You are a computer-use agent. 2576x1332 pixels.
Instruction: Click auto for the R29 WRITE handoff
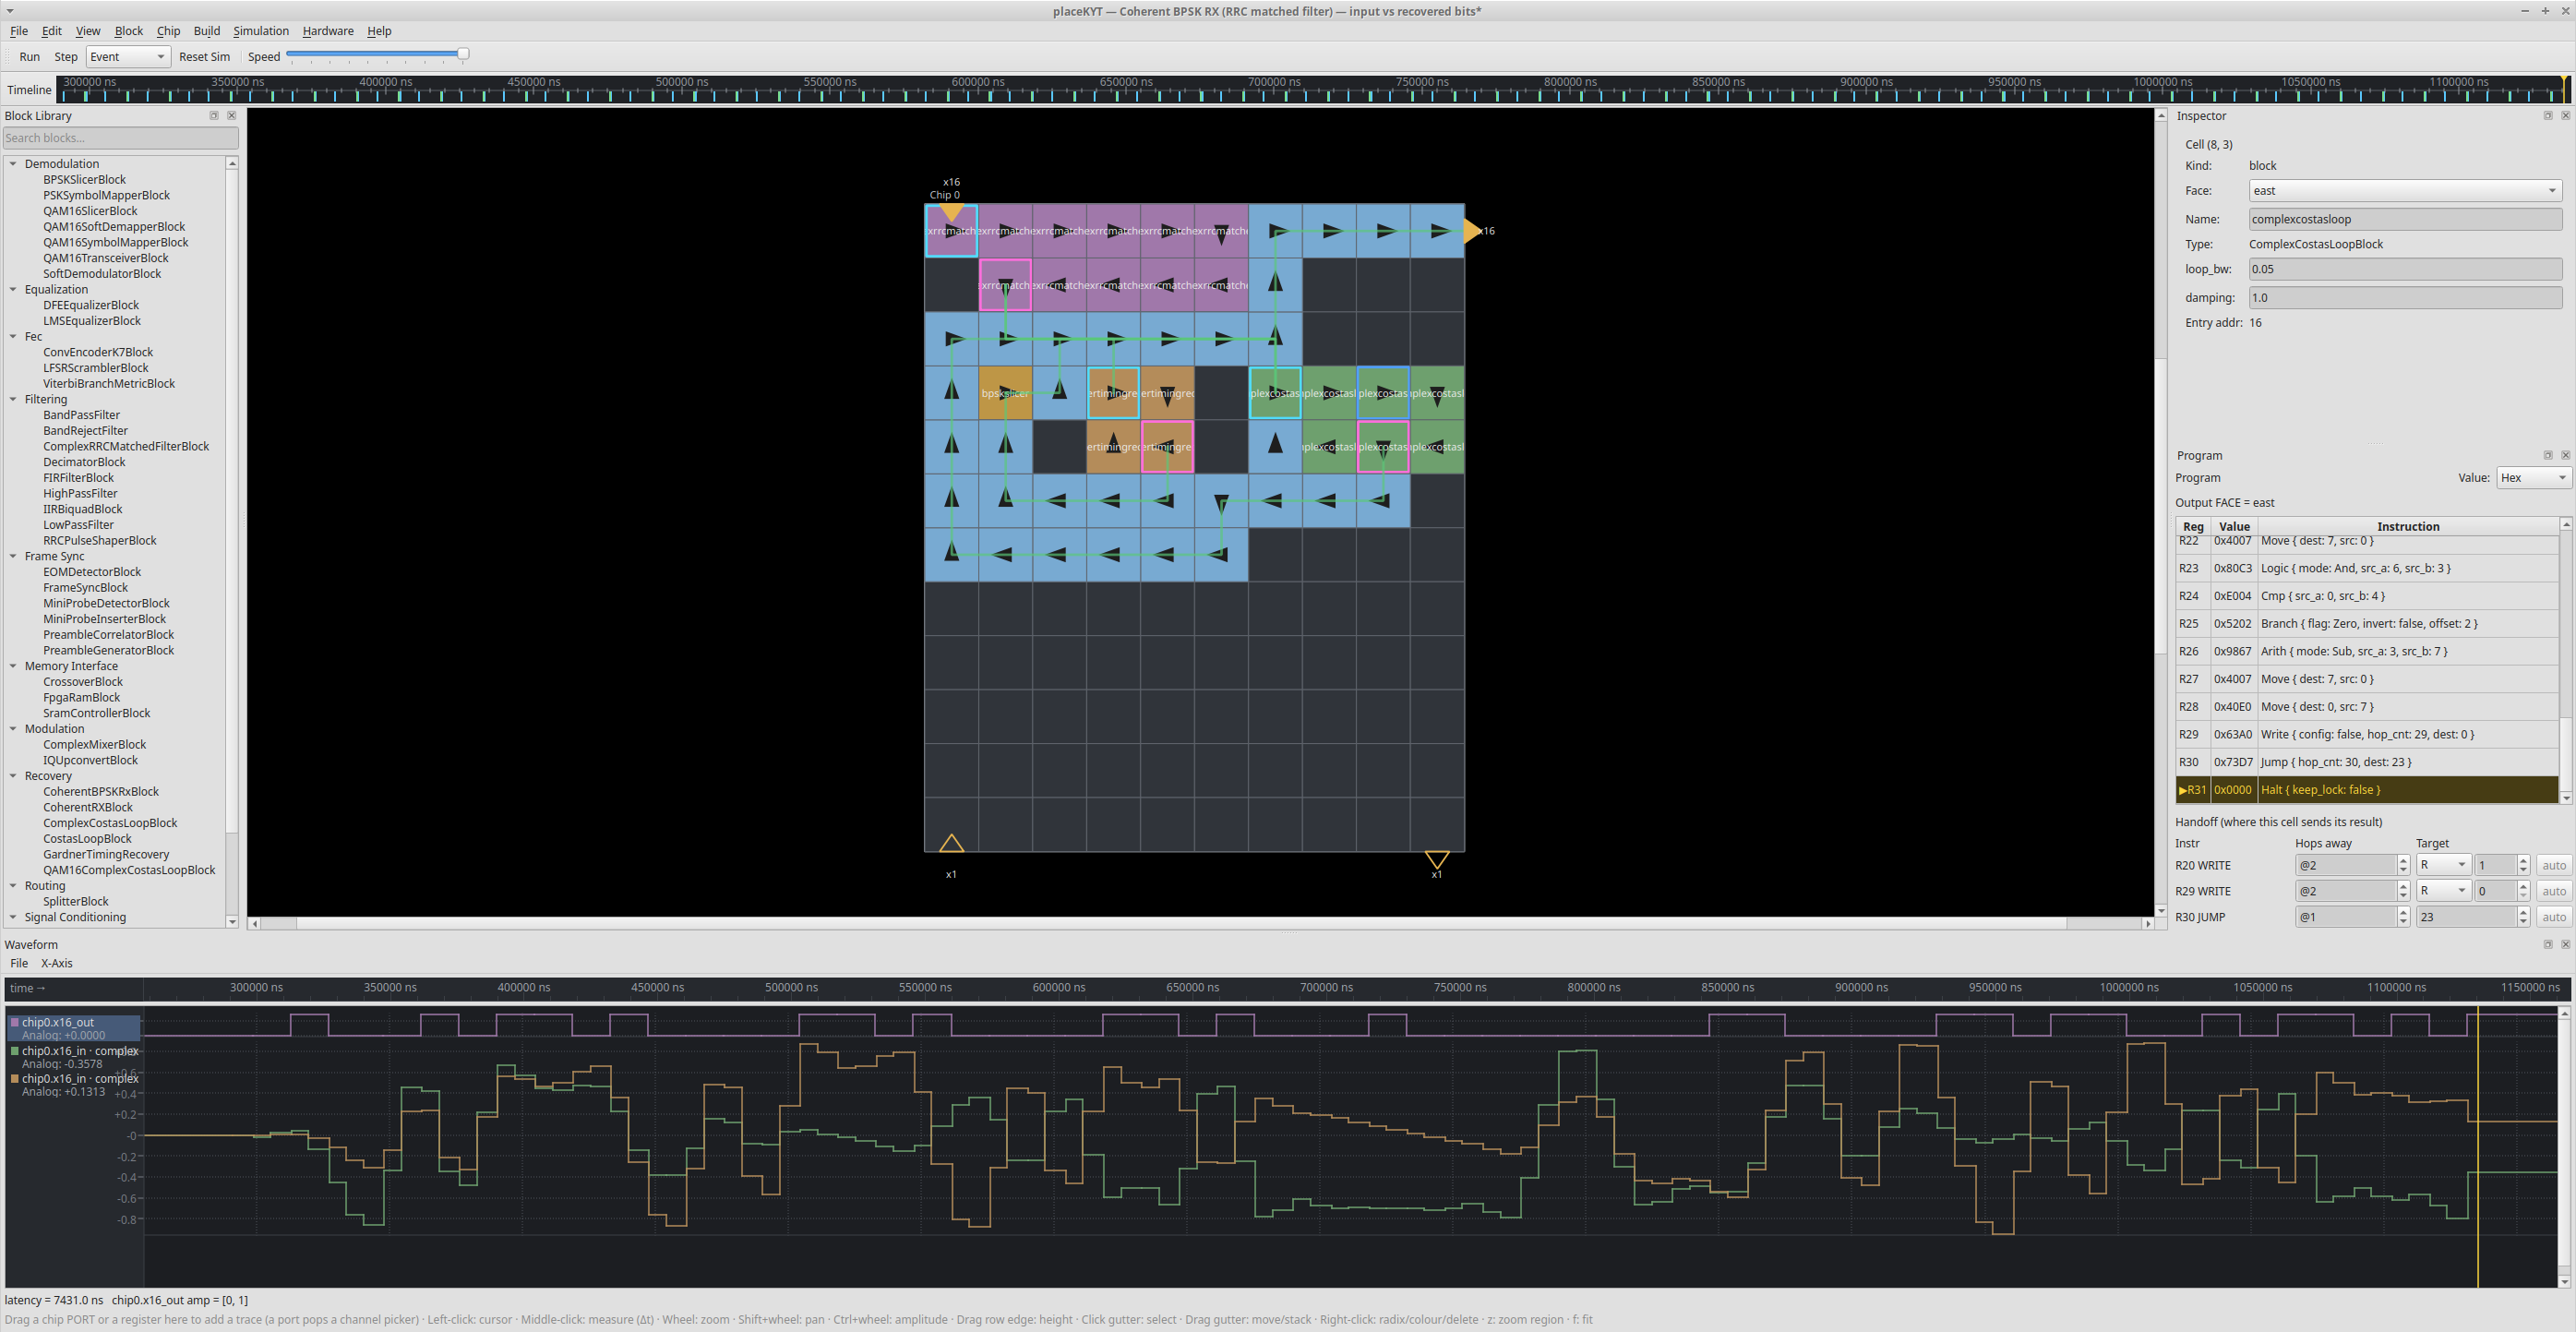[2554, 891]
